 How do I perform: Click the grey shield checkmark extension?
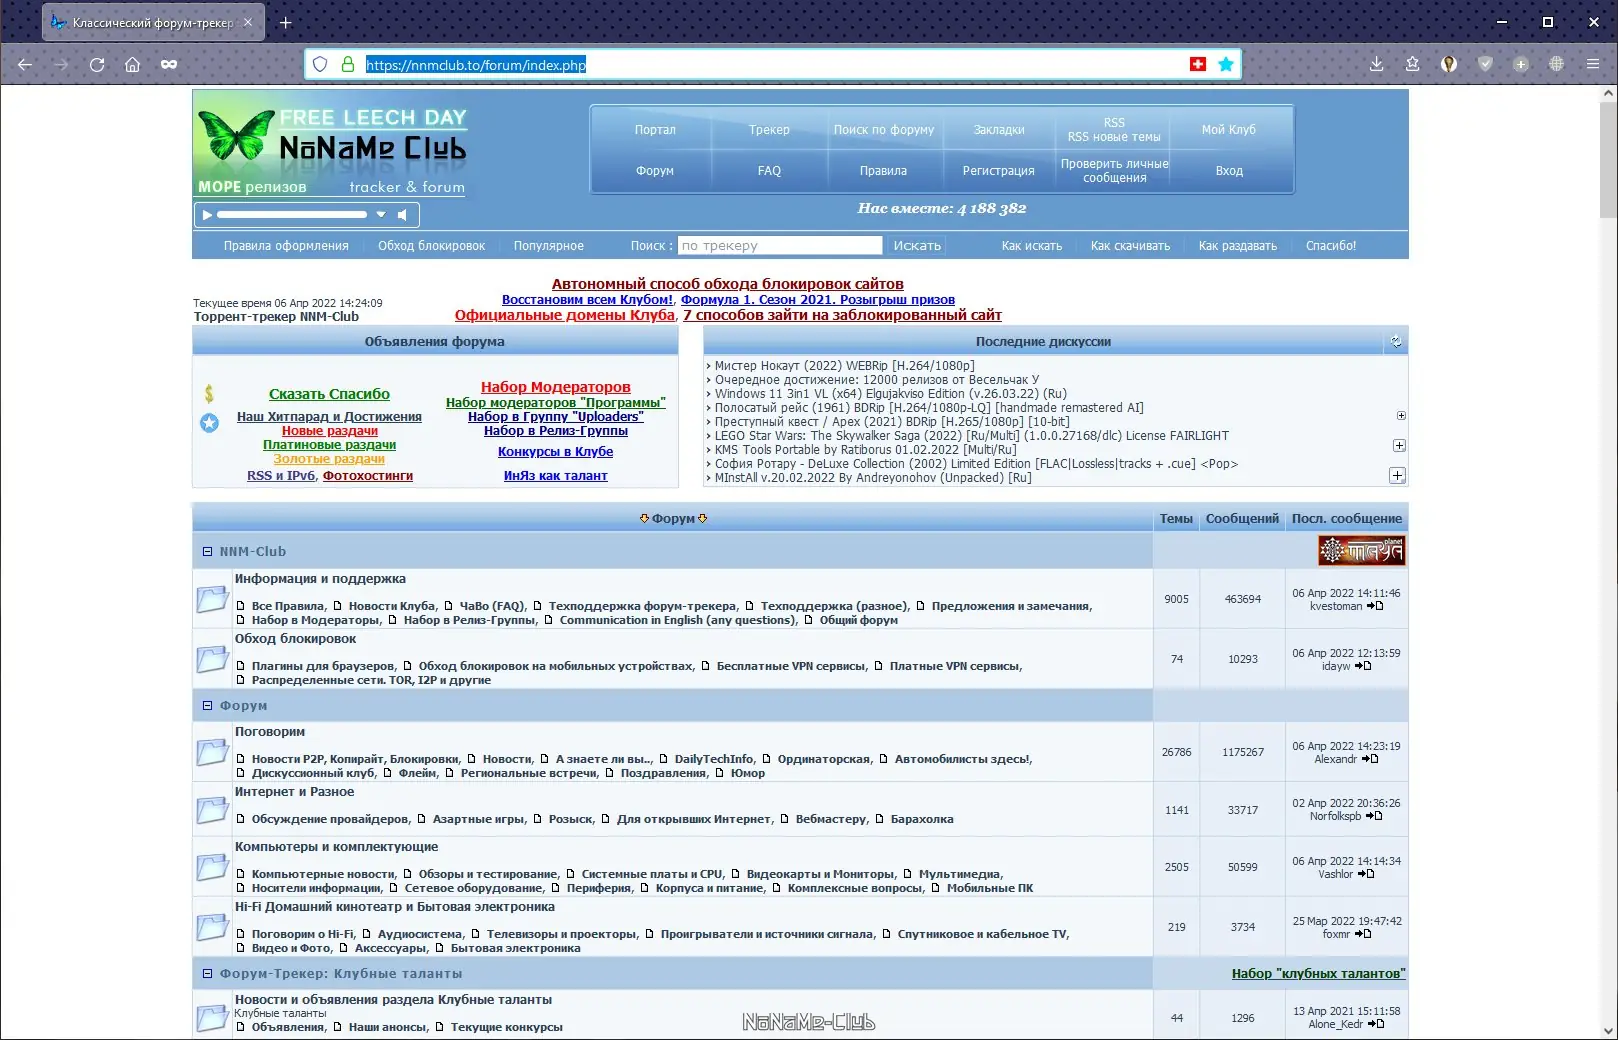[x=1485, y=64]
